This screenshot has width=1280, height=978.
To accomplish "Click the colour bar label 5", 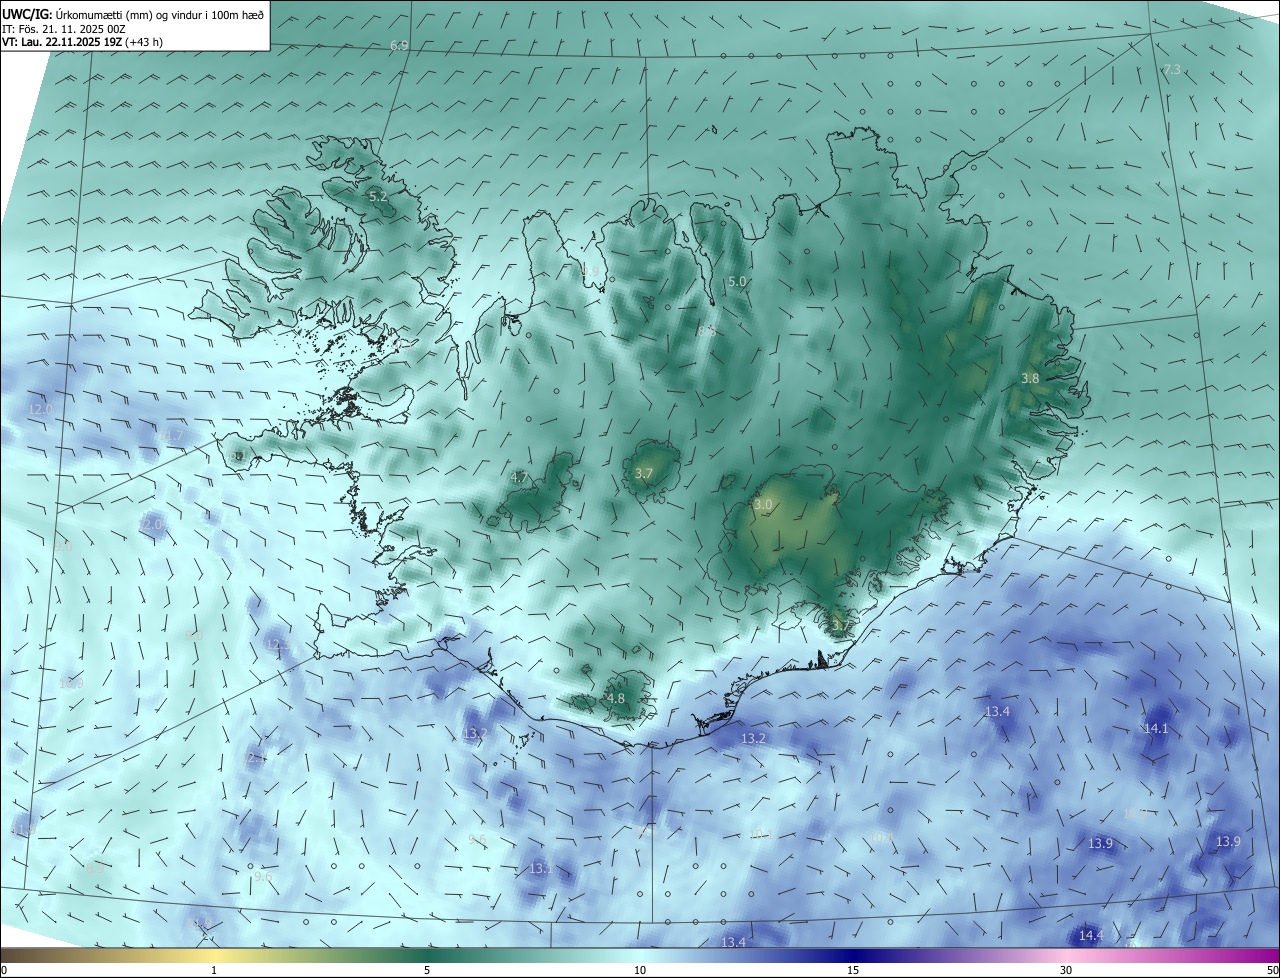I will (x=427, y=970).
